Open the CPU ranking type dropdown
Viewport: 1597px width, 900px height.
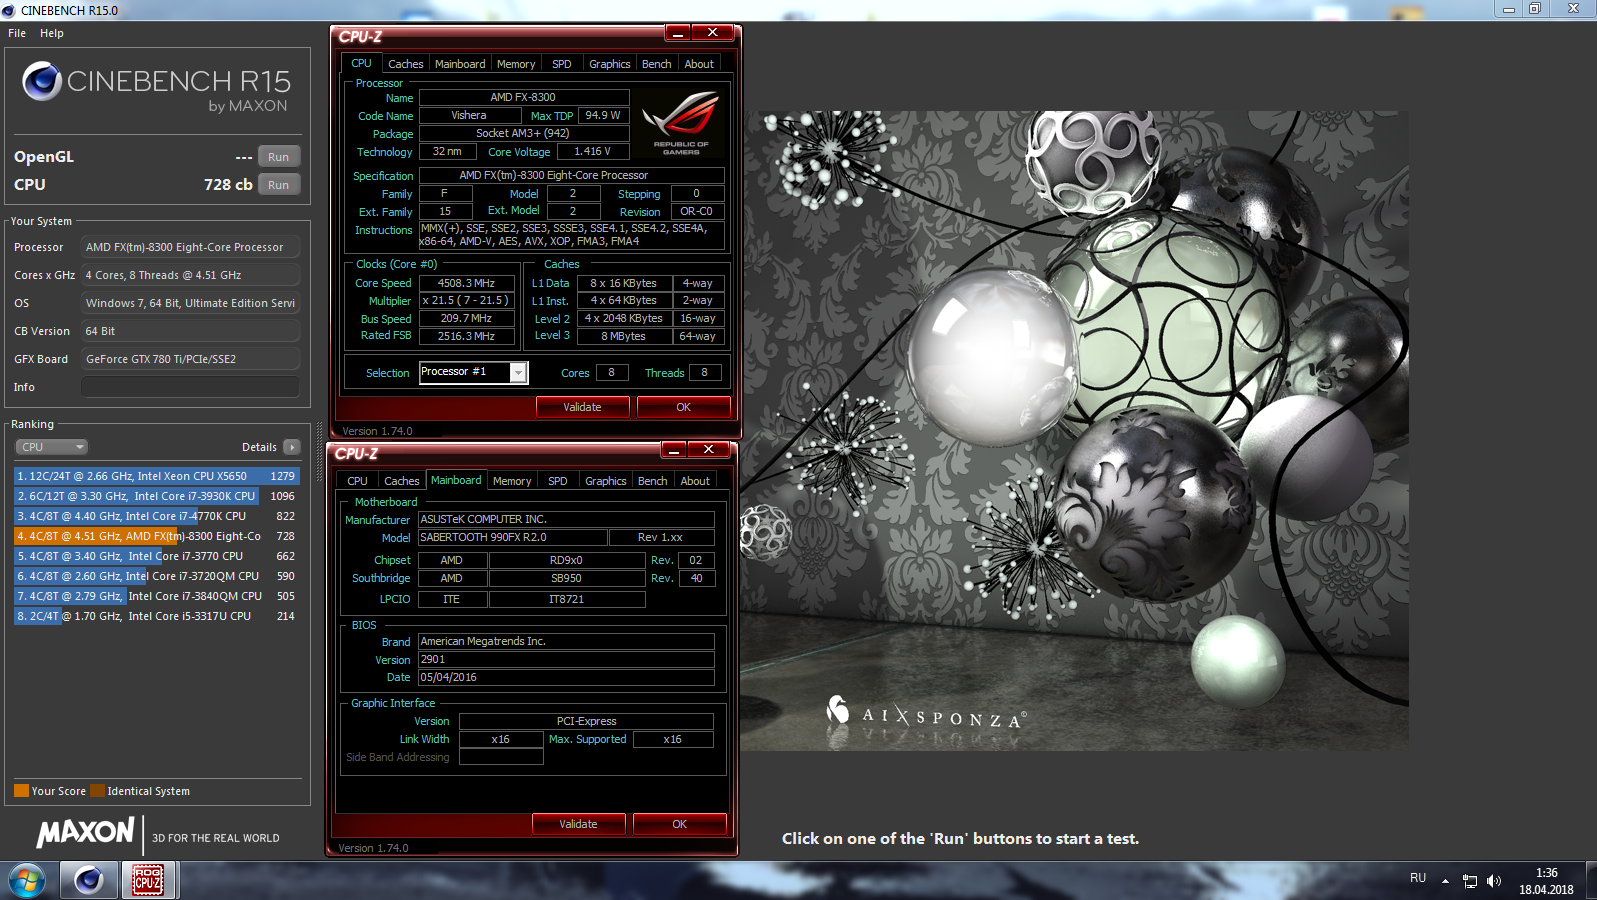51,447
